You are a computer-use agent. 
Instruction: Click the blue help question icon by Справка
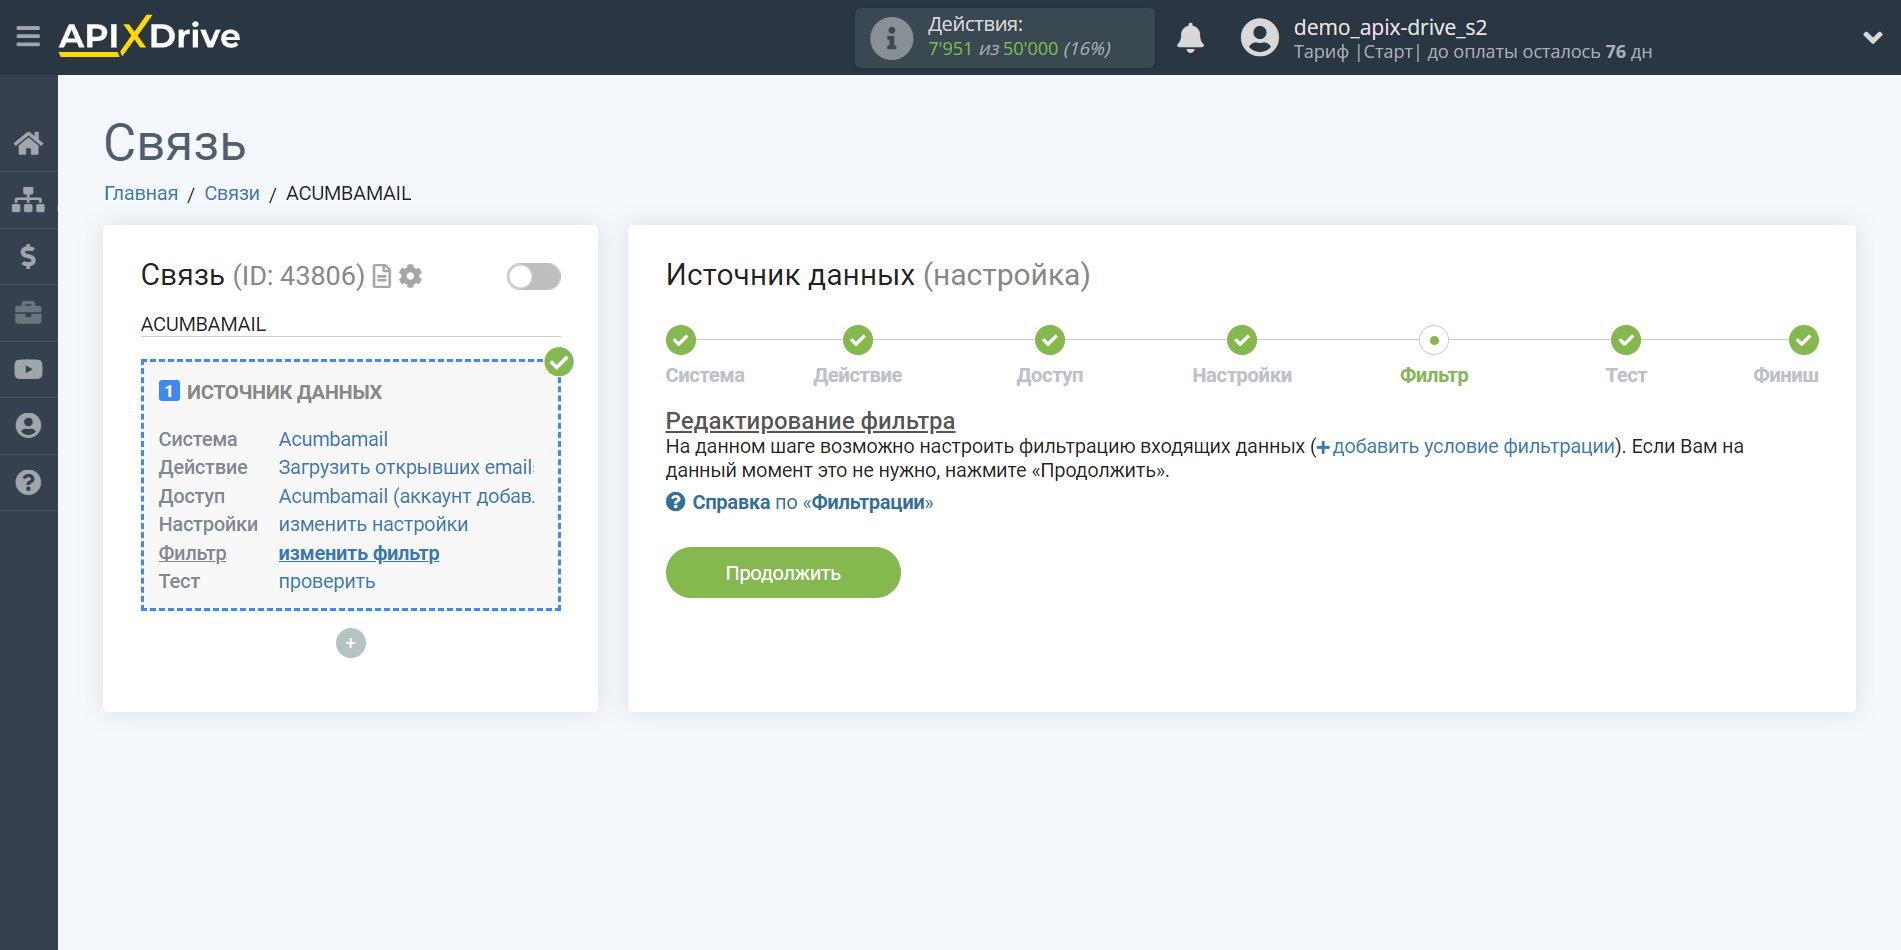(676, 502)
